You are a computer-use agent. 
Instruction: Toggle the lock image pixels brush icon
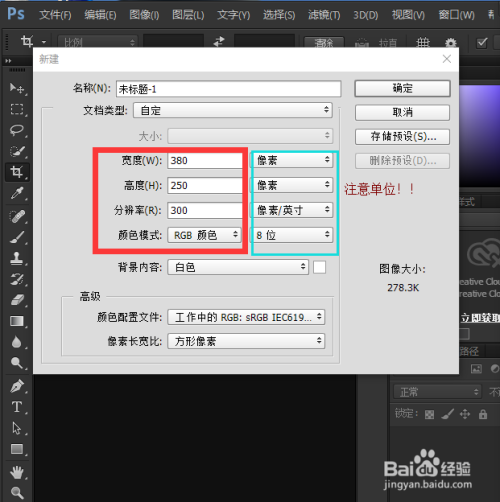pyautogui.click(x=447, y=414)
